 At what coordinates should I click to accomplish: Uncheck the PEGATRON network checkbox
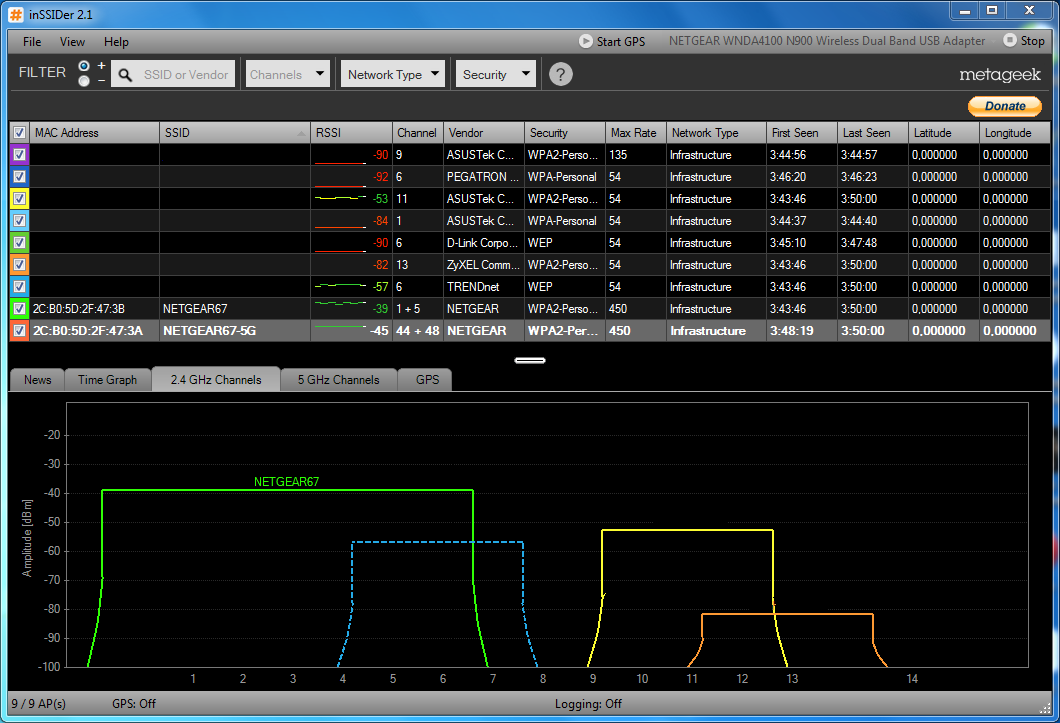20,177
